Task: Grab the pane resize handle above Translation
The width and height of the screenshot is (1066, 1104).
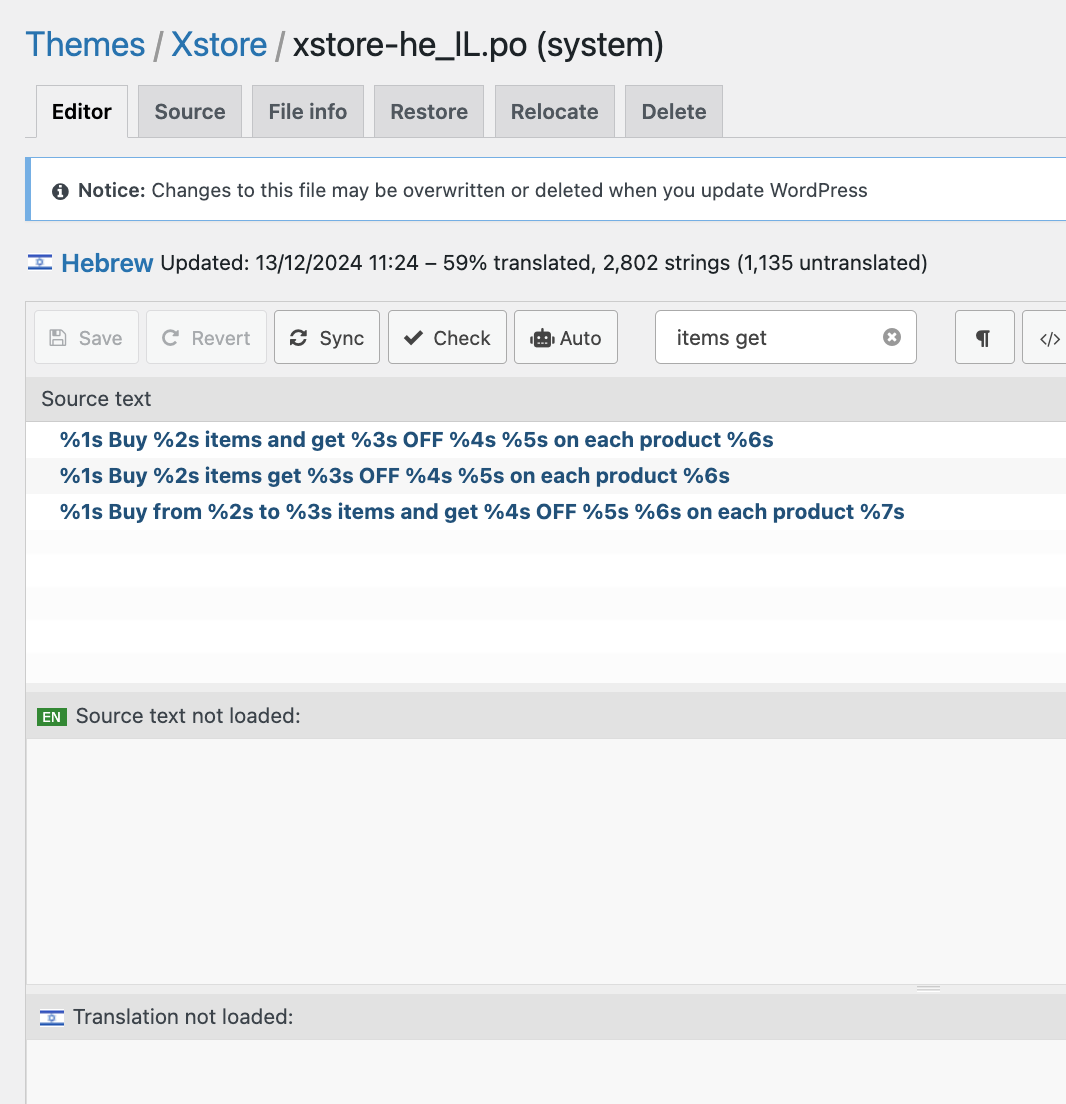Action: pos(929,989)
